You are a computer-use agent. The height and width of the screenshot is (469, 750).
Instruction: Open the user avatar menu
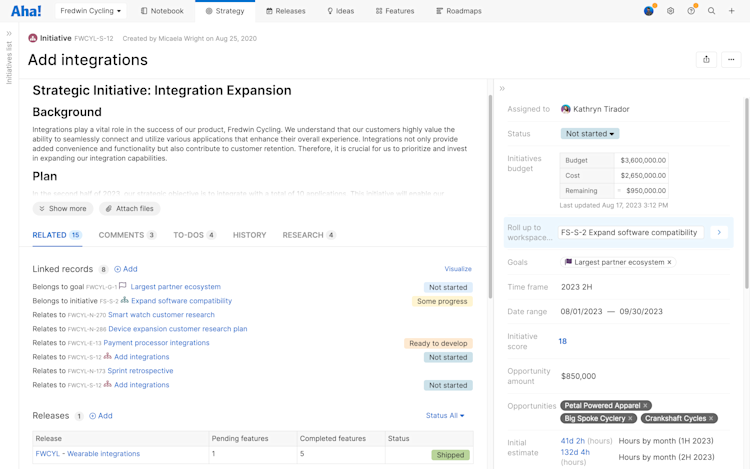(x=649, y=11)
